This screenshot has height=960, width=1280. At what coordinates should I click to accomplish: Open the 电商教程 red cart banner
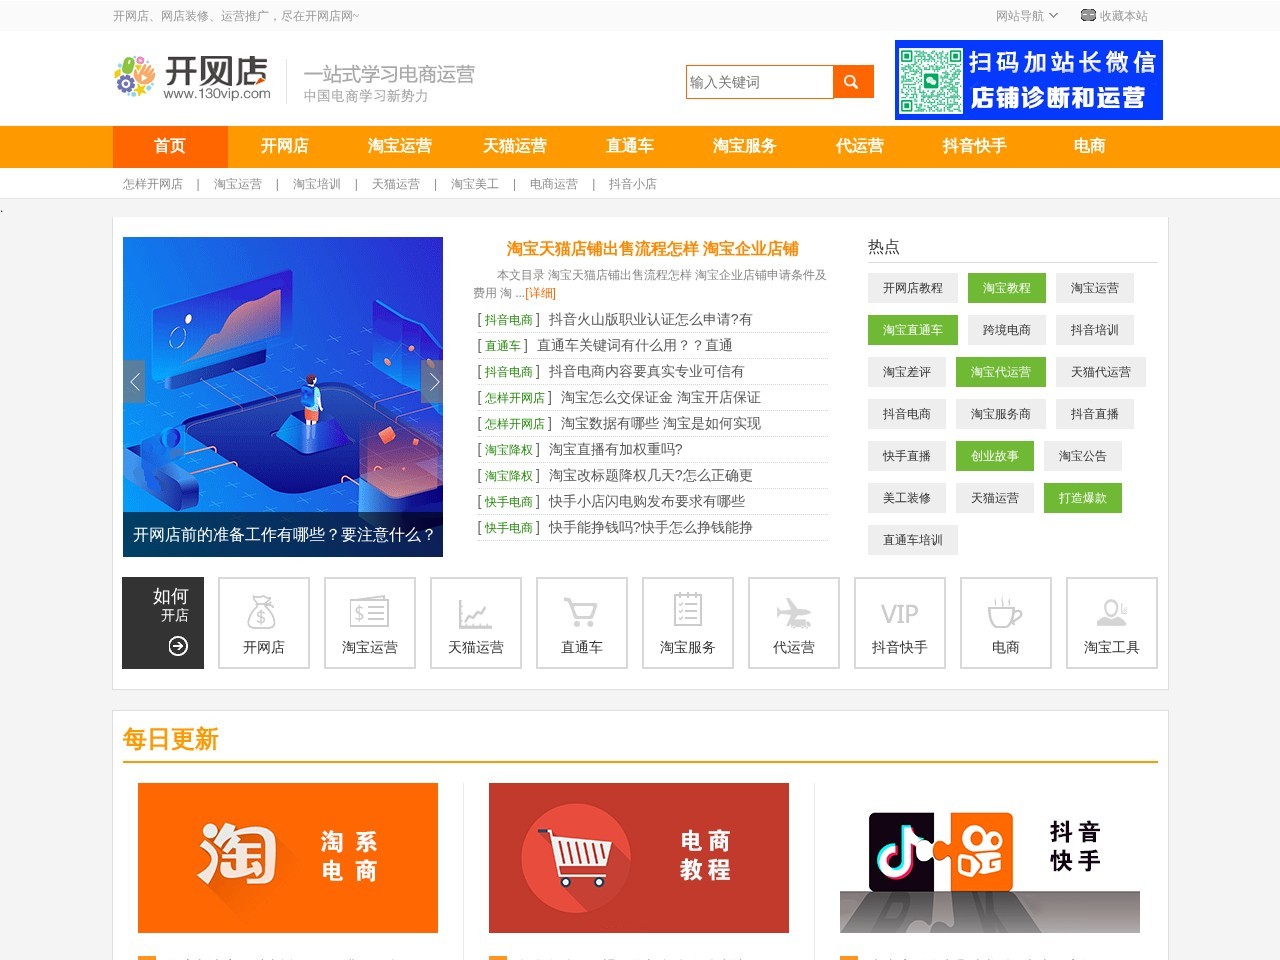[x=639, y=858]
